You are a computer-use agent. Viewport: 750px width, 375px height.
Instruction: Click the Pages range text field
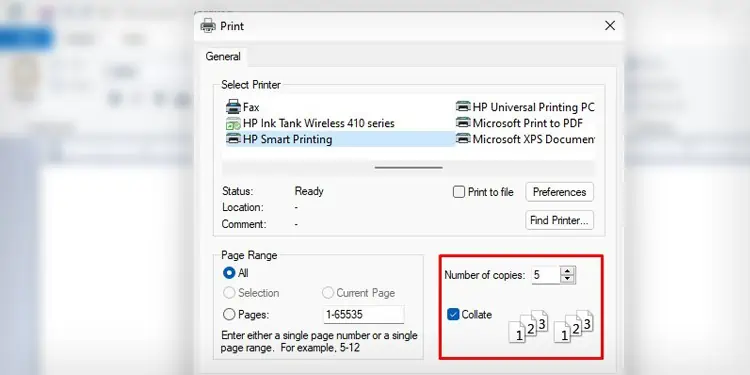364,314
